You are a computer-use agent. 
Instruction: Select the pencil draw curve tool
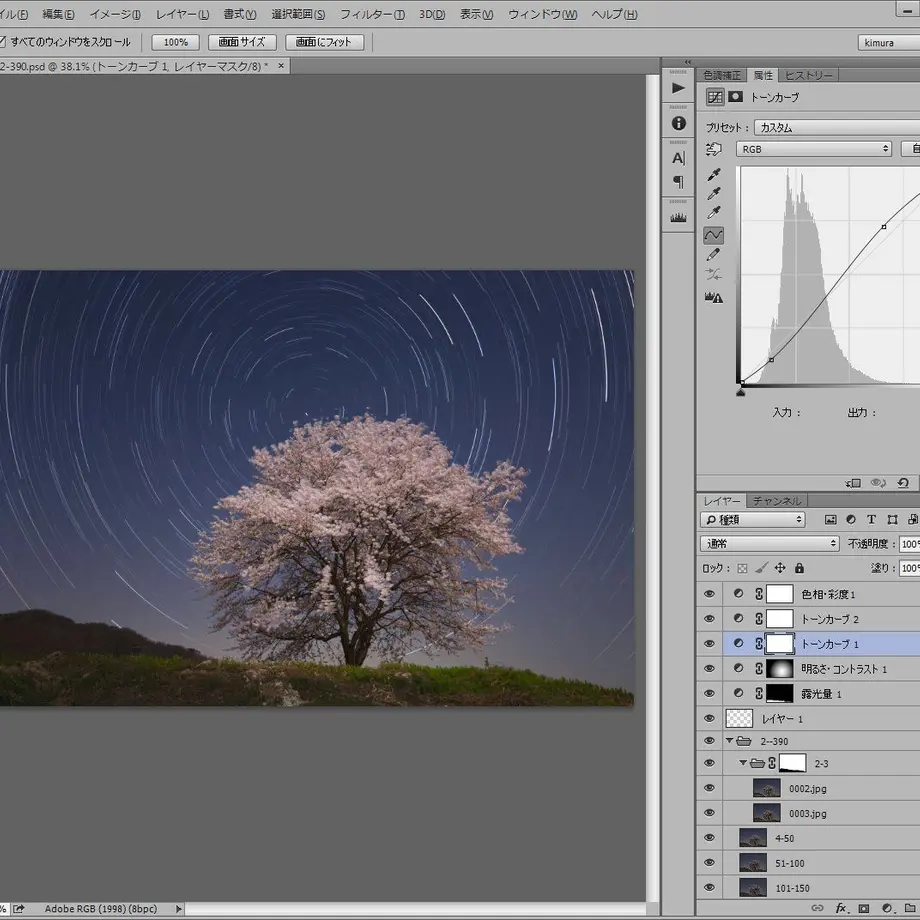tap(713, 255)
